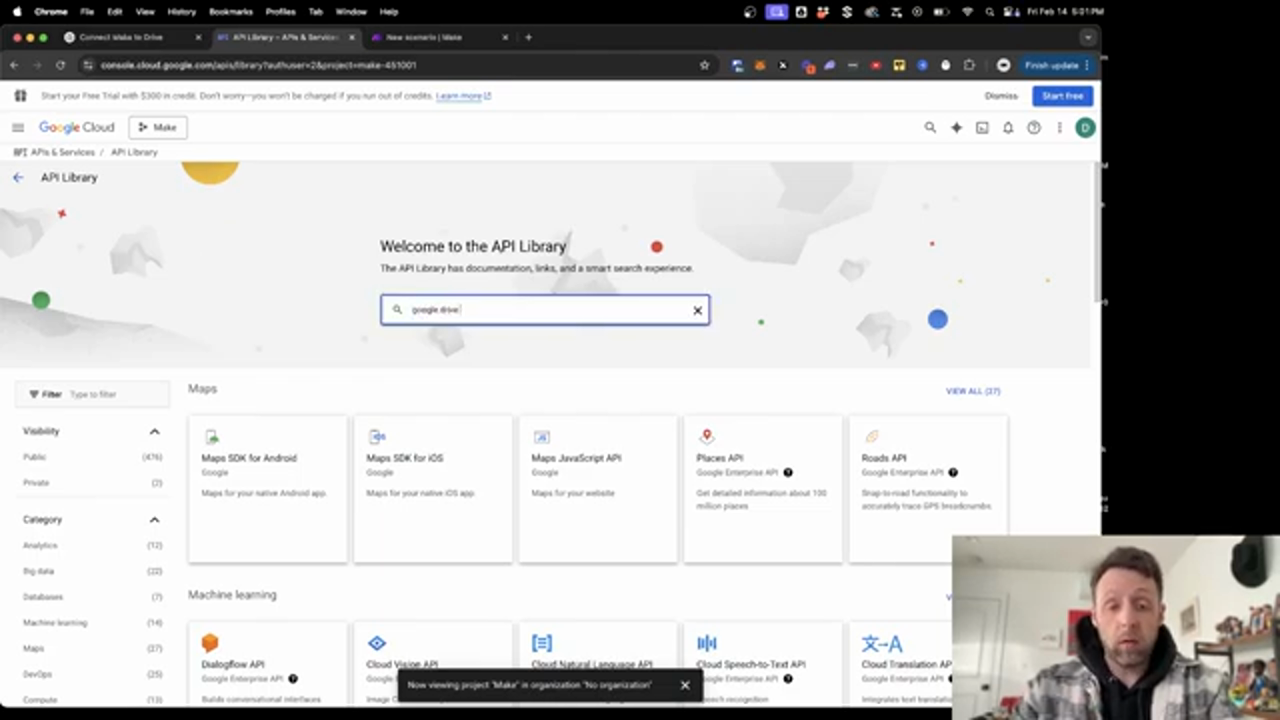The height and width of the screenshot is (720, 1280).
Task: Open the three-dot settings menu in header
Action: tap(1059, 127)
